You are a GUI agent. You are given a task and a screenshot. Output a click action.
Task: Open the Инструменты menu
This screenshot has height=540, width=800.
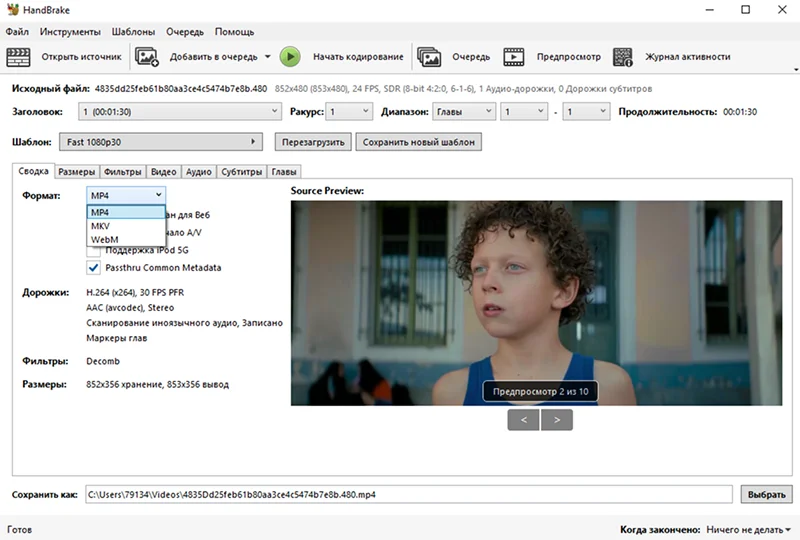70,32
